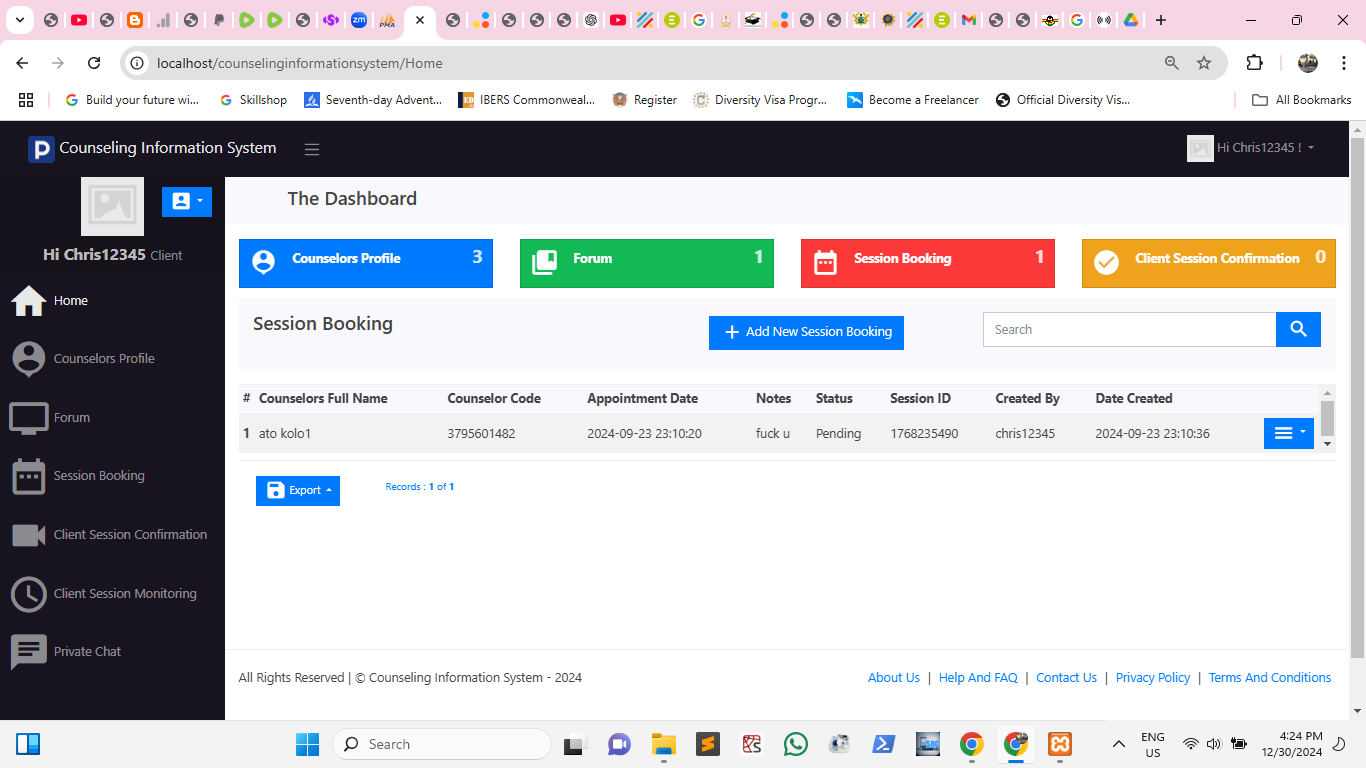Click the Client Session Monitoring clock icon
This screenshot has height=768, width=1366.
coord(28,593)
